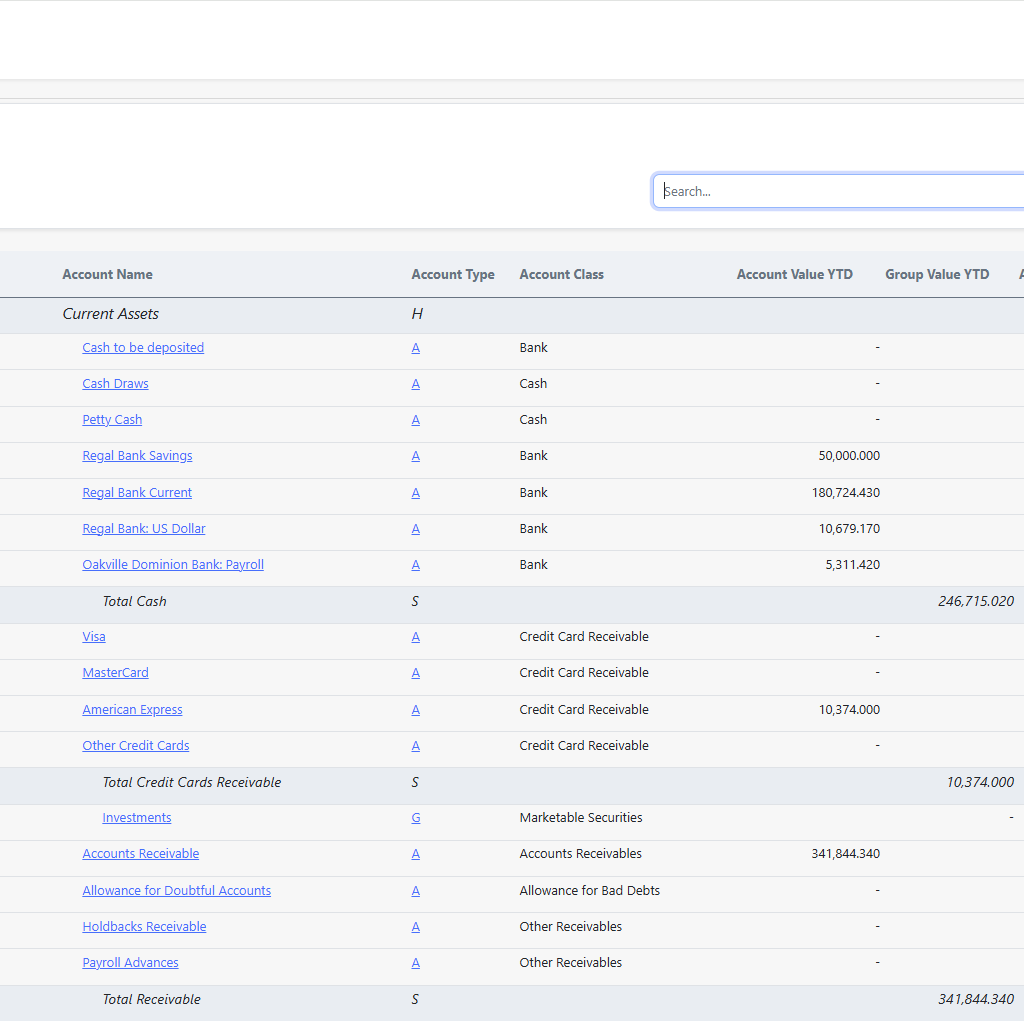
Task: Focus the Search input field
Action: (x=839, y=191)
